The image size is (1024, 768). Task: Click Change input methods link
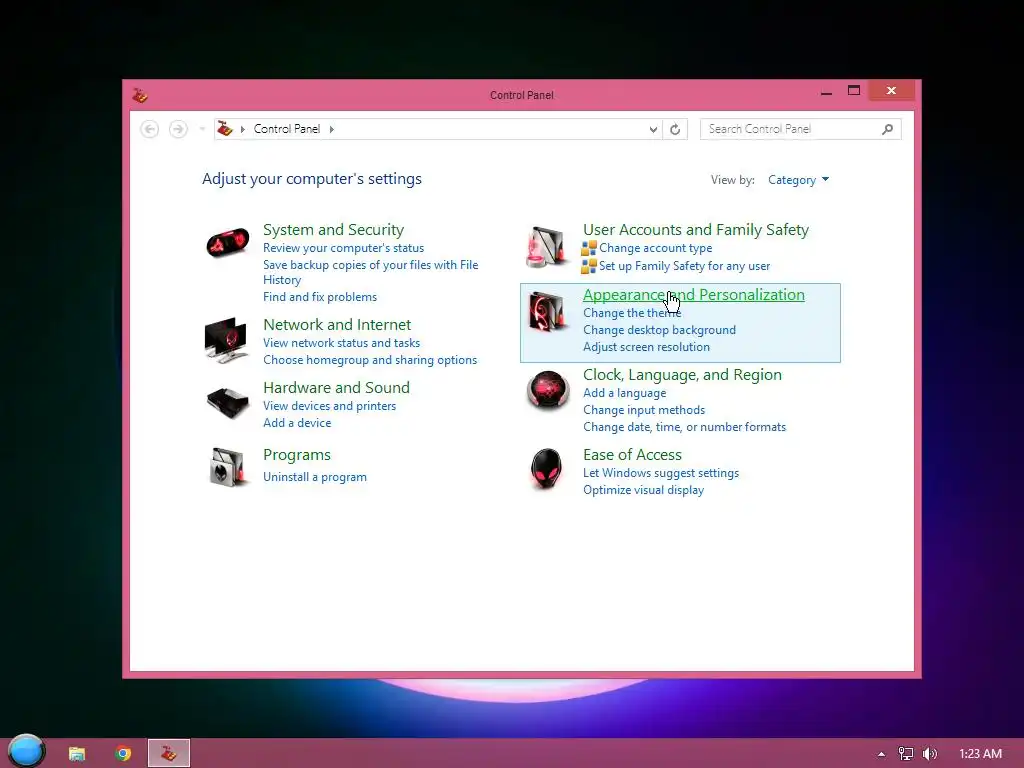644,410
